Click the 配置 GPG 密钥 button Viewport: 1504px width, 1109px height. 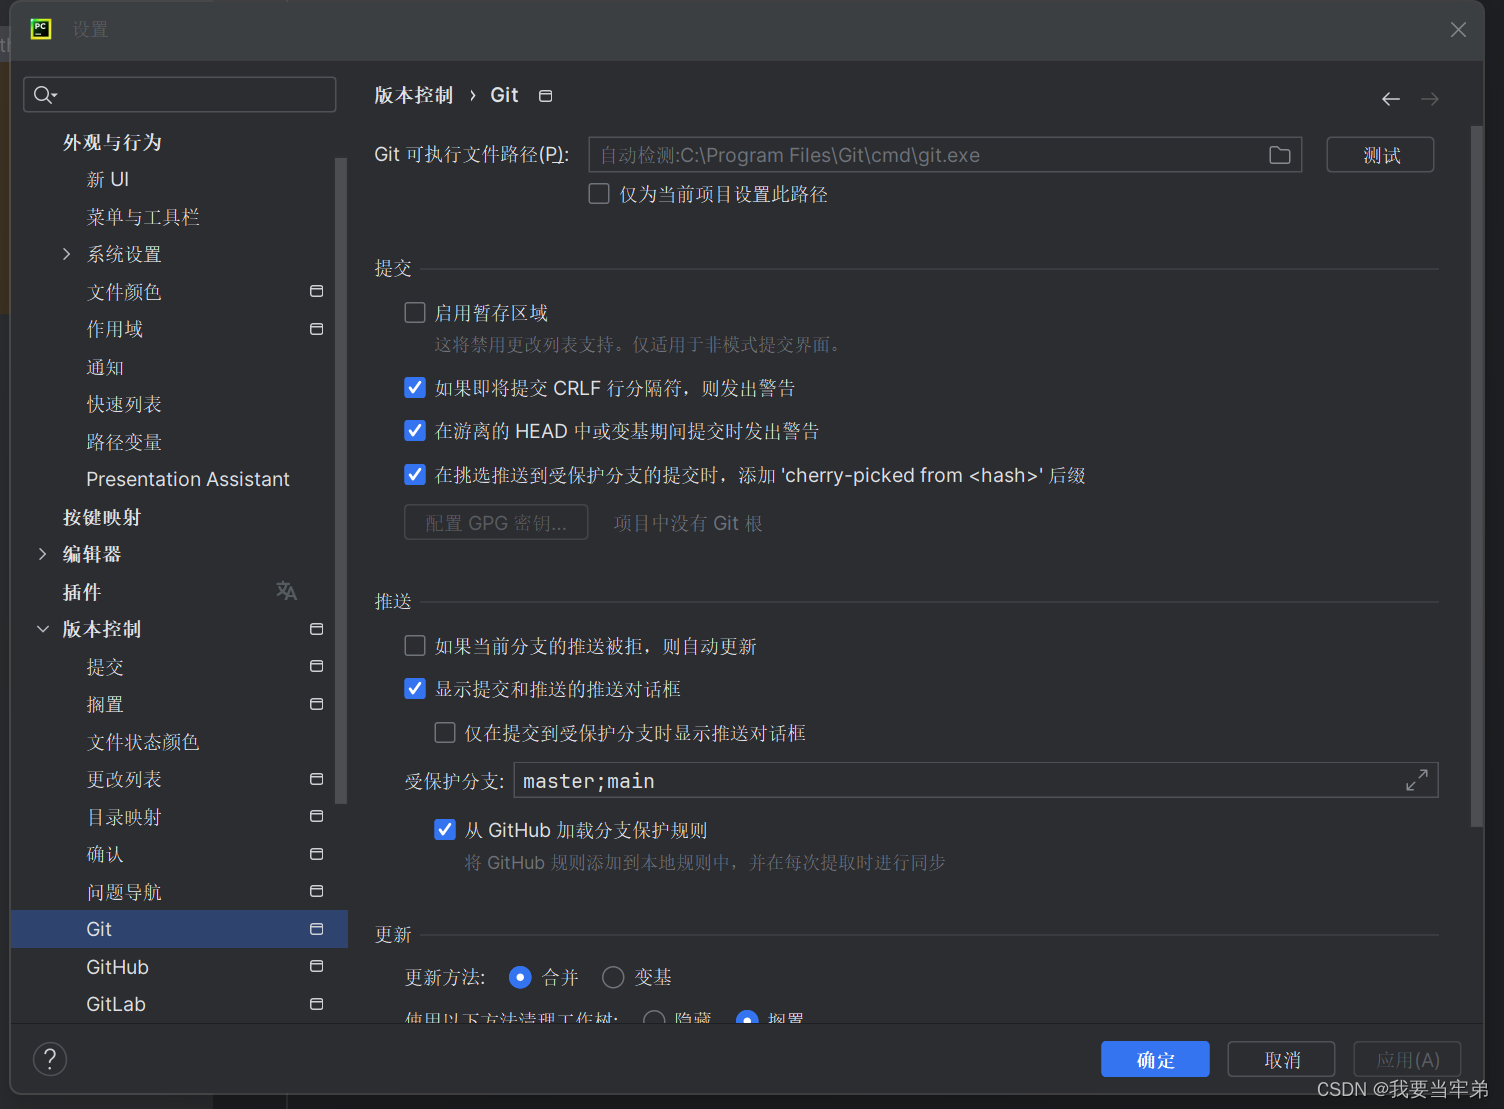pos(496,521)
